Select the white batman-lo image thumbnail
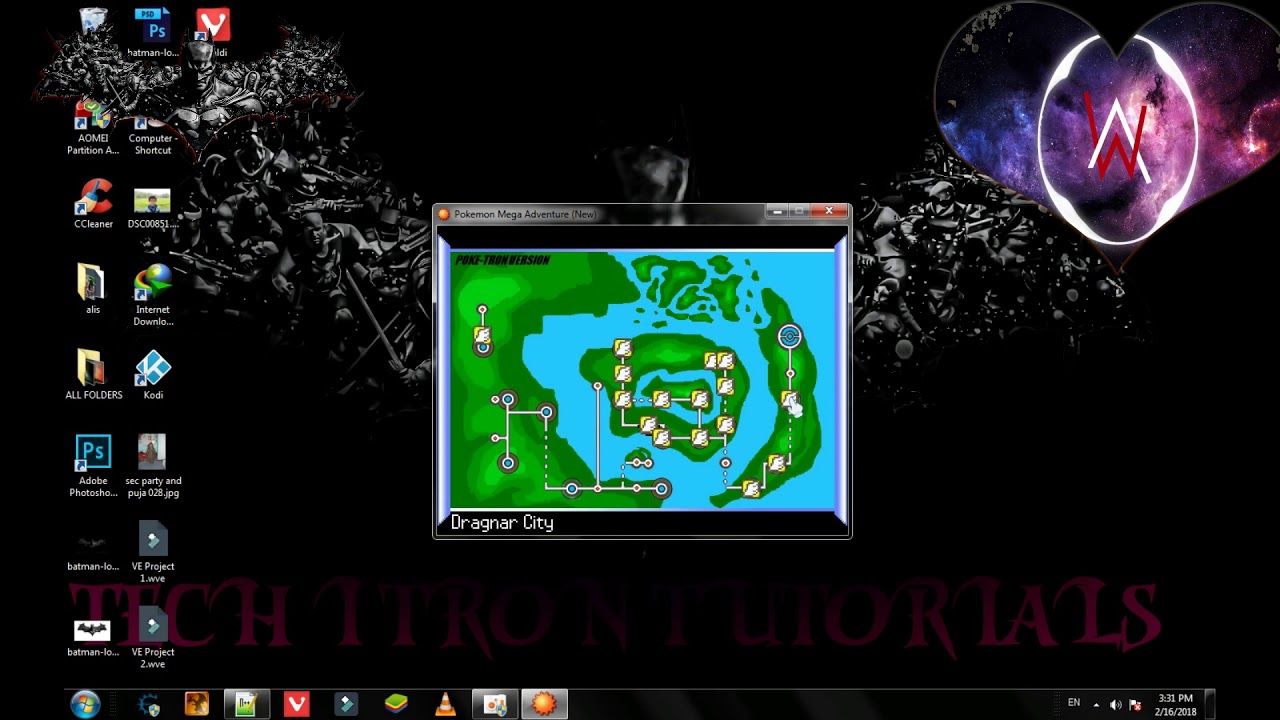The width and height of the screenshot is (1280, 720). click(x=92, y=638)
